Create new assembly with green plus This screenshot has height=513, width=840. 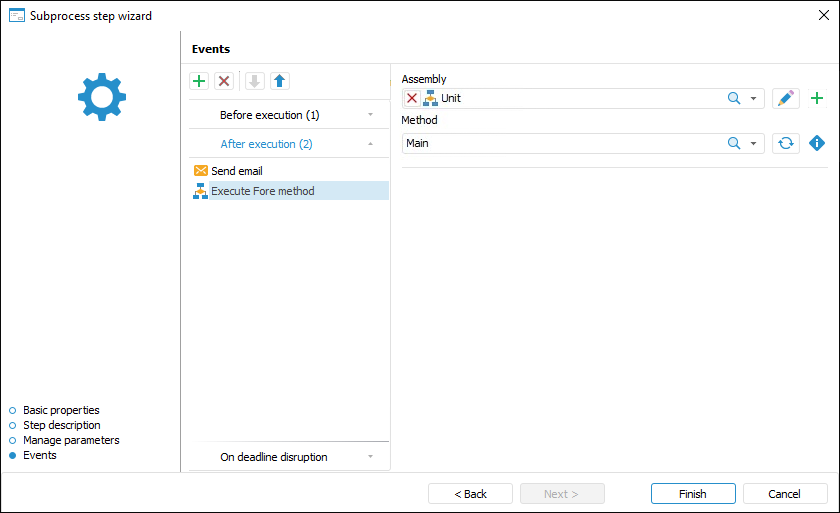click(x=817, y=98)
